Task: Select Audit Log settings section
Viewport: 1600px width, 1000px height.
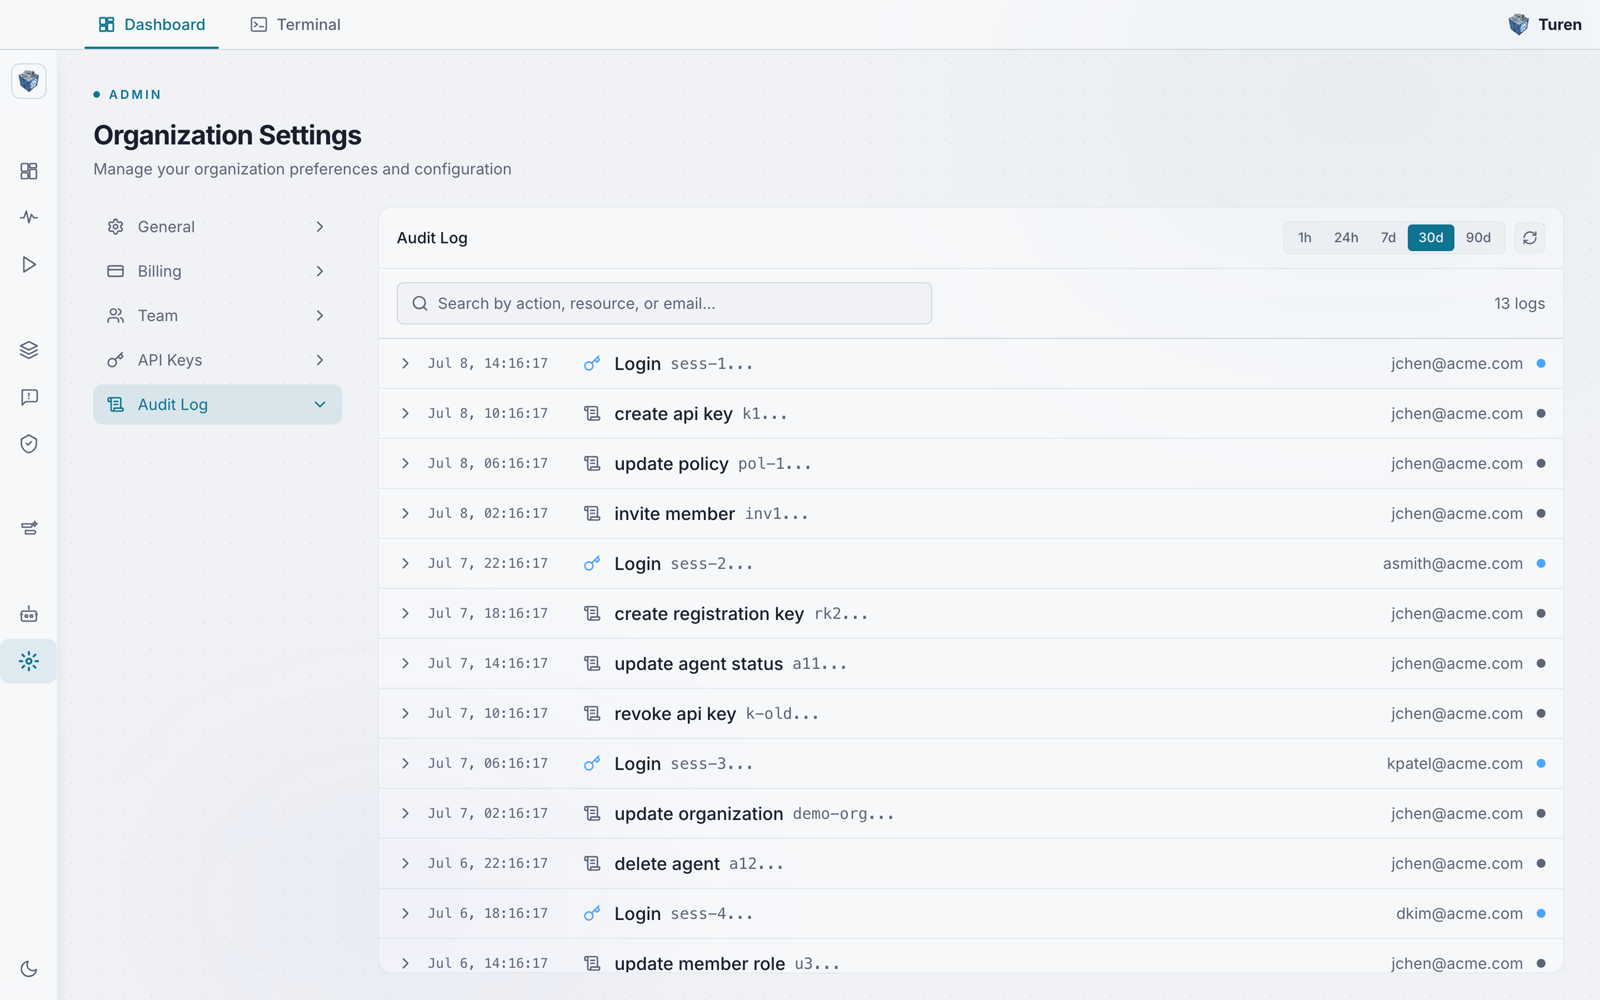Action: tap(217, 404)
